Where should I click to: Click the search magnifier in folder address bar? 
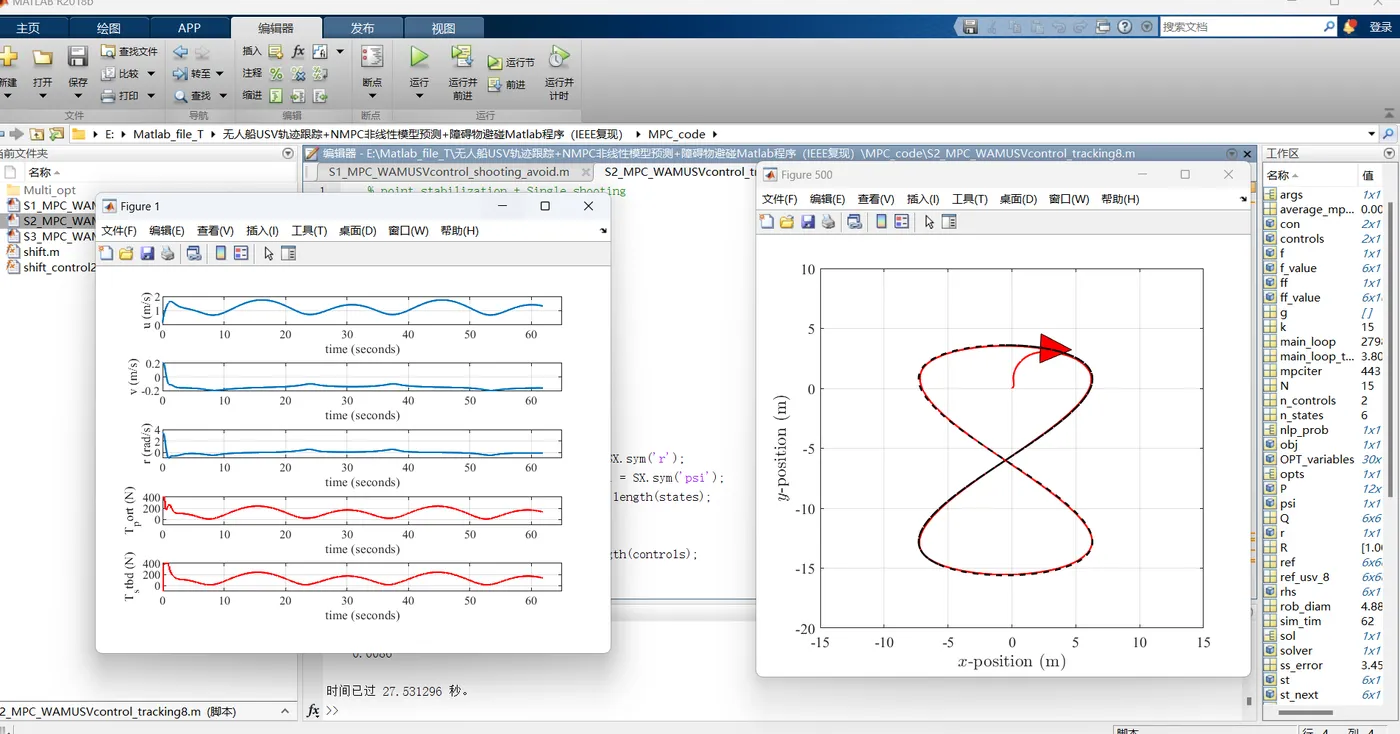[x=1388, y=134]
